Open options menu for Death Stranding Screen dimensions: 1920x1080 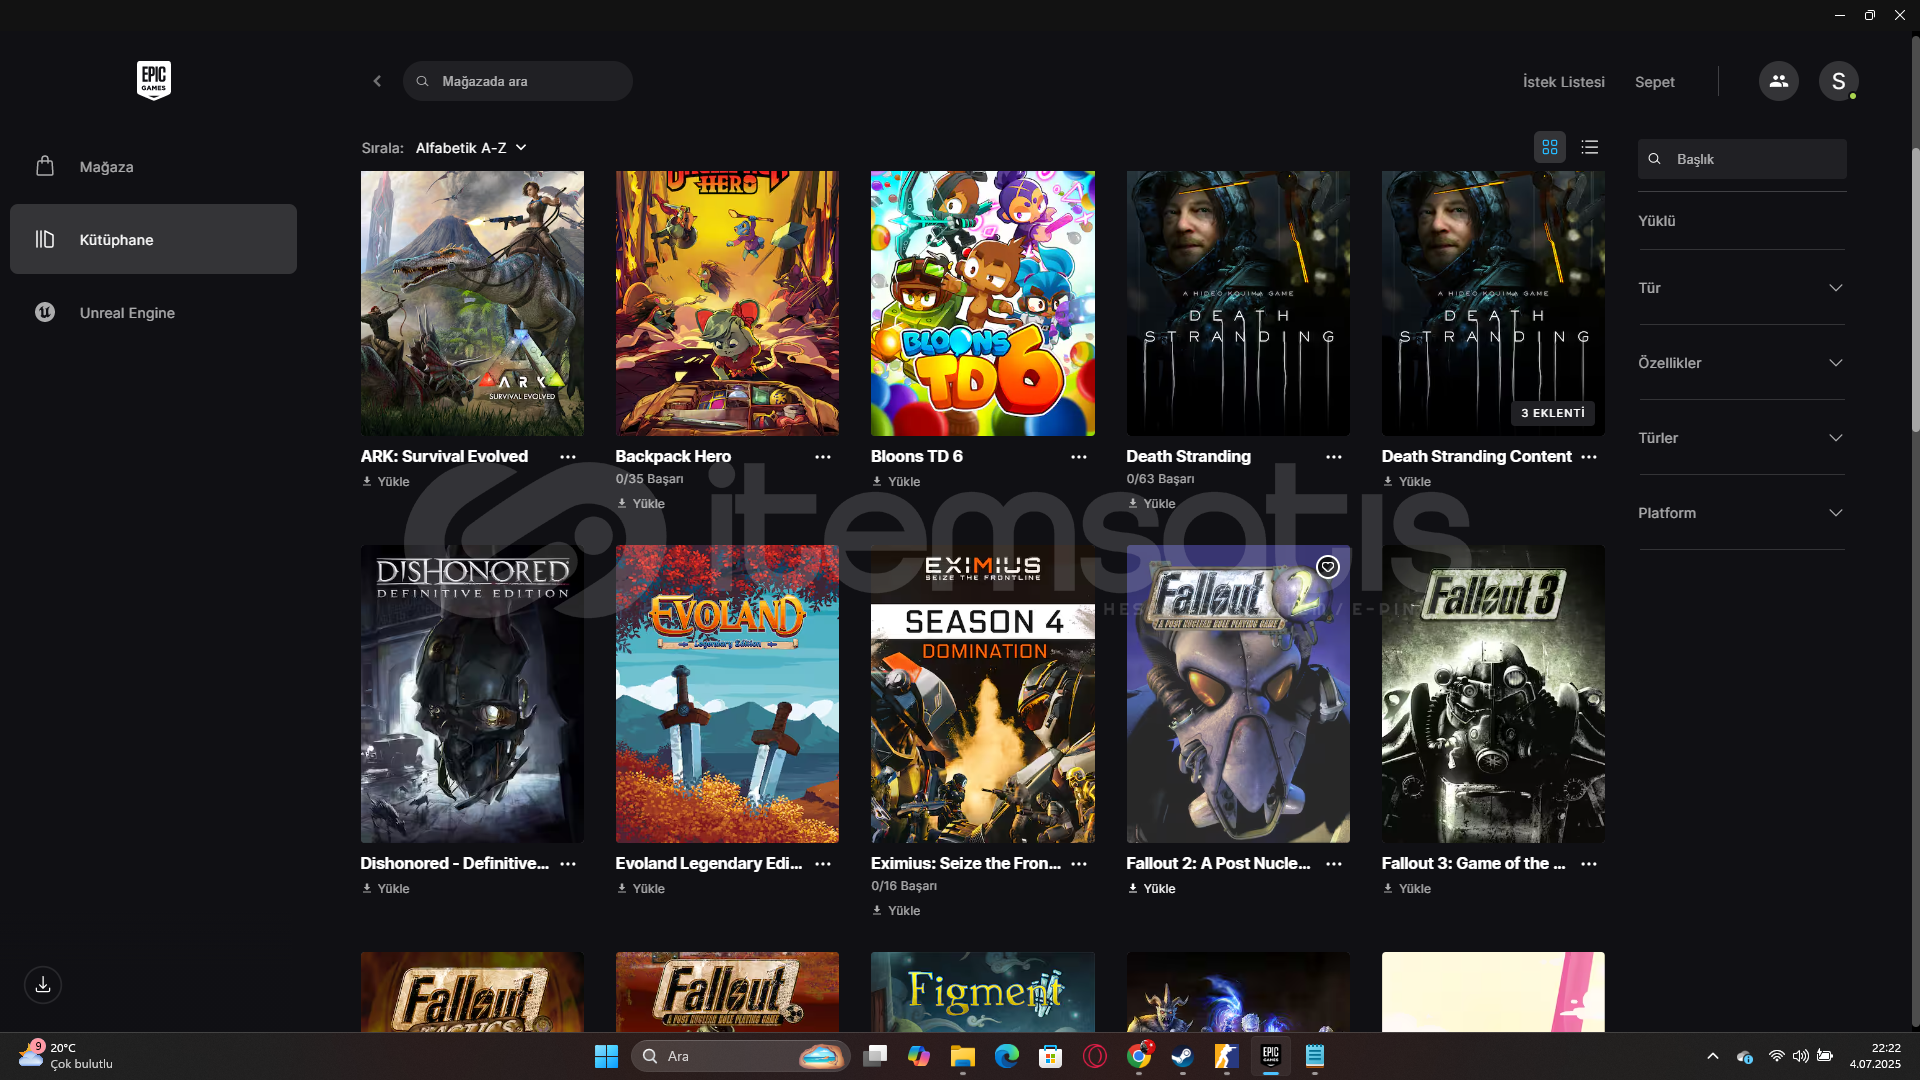click(1334, 457)
